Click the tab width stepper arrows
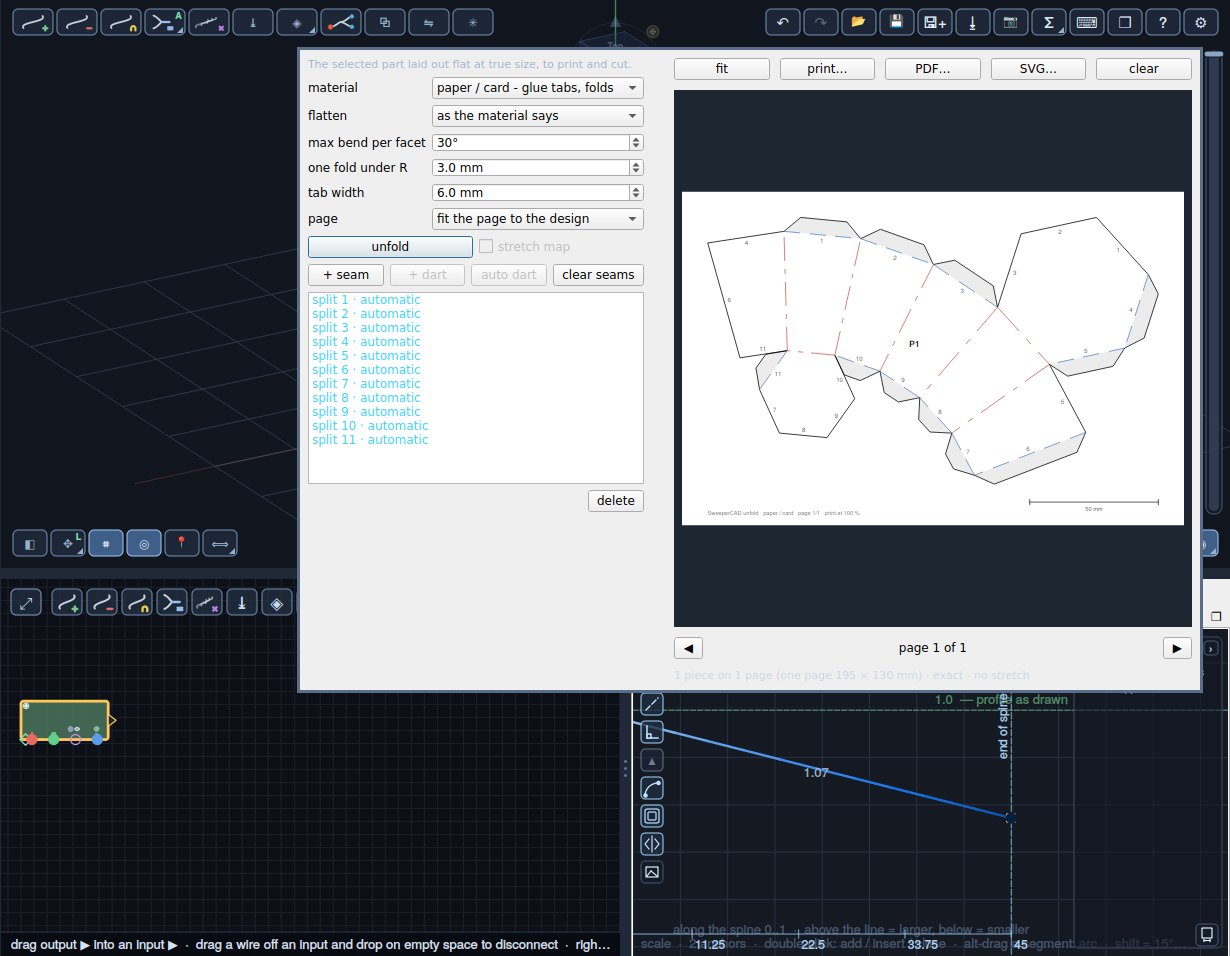The width and height of the screenshot is (1230, 956). (636, 193)
